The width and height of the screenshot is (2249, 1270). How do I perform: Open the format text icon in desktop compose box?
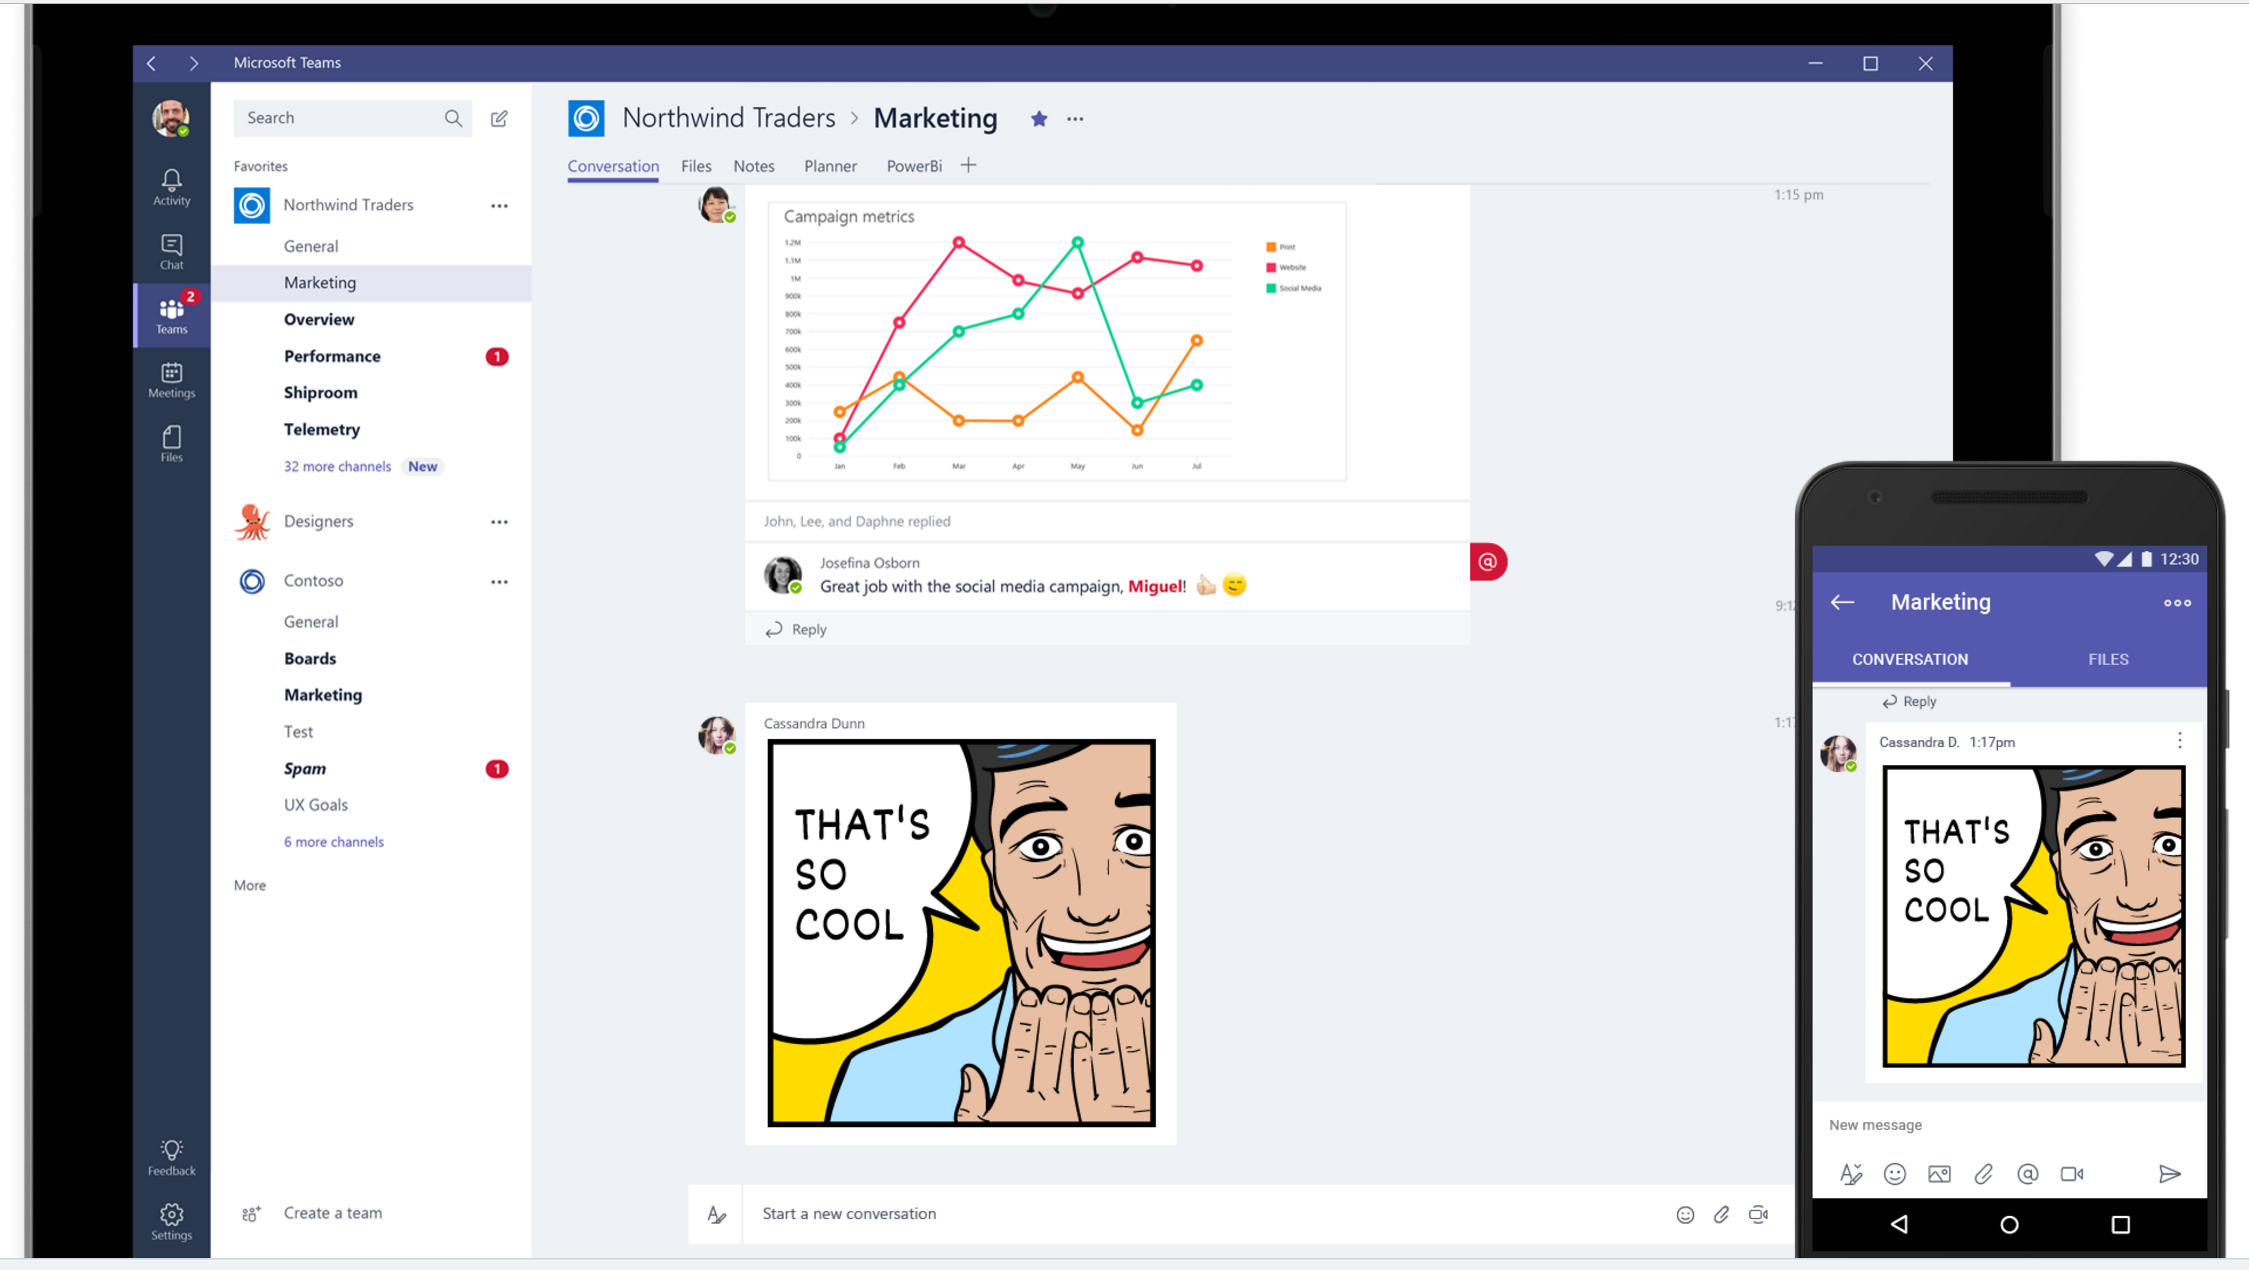click(716, 1214)
